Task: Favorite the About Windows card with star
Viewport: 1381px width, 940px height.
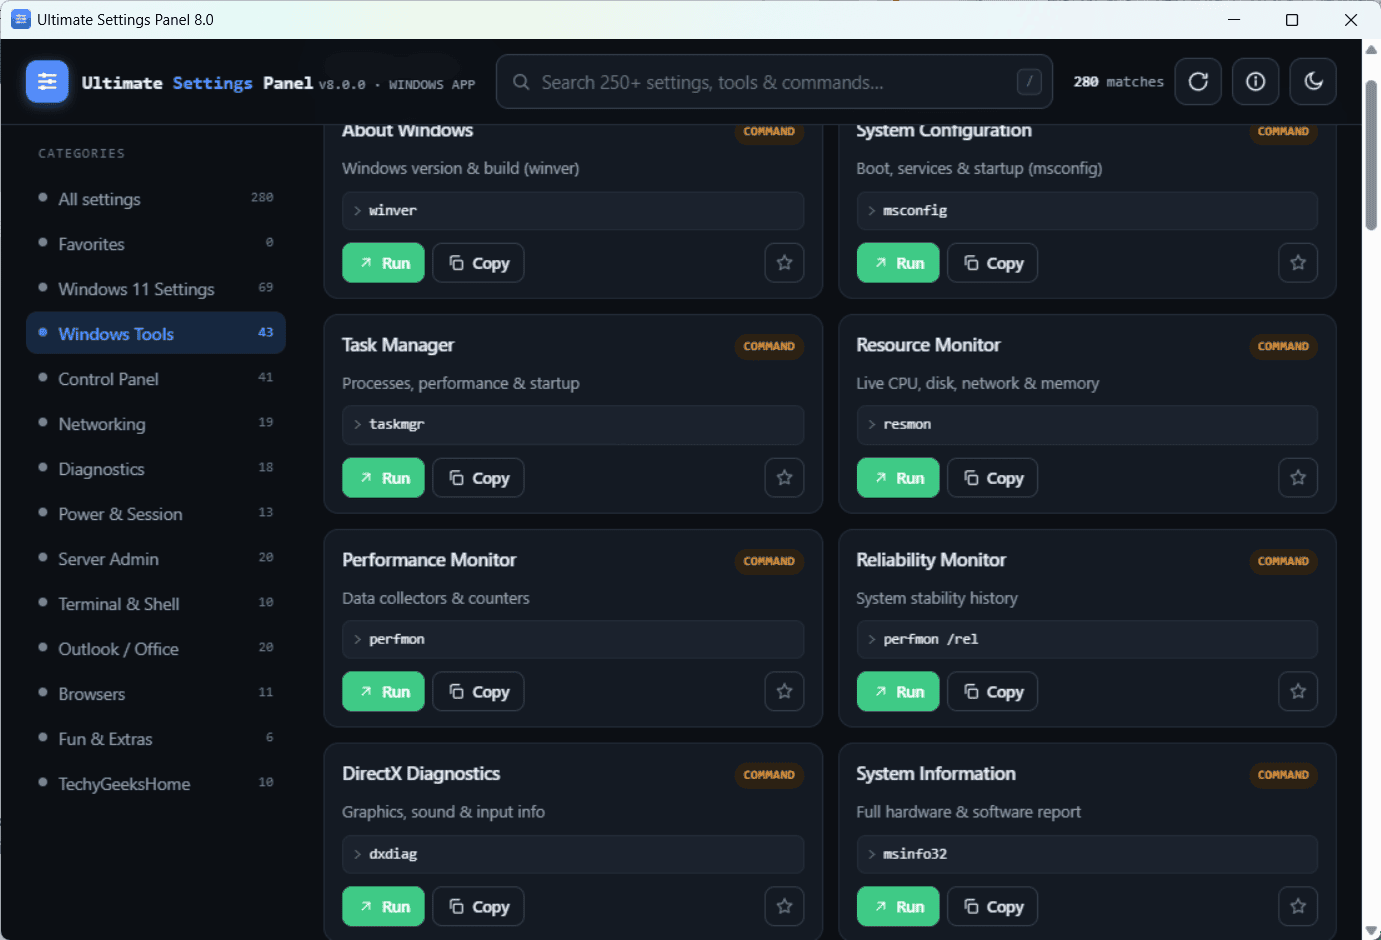Action: click(x=784, y=263)
